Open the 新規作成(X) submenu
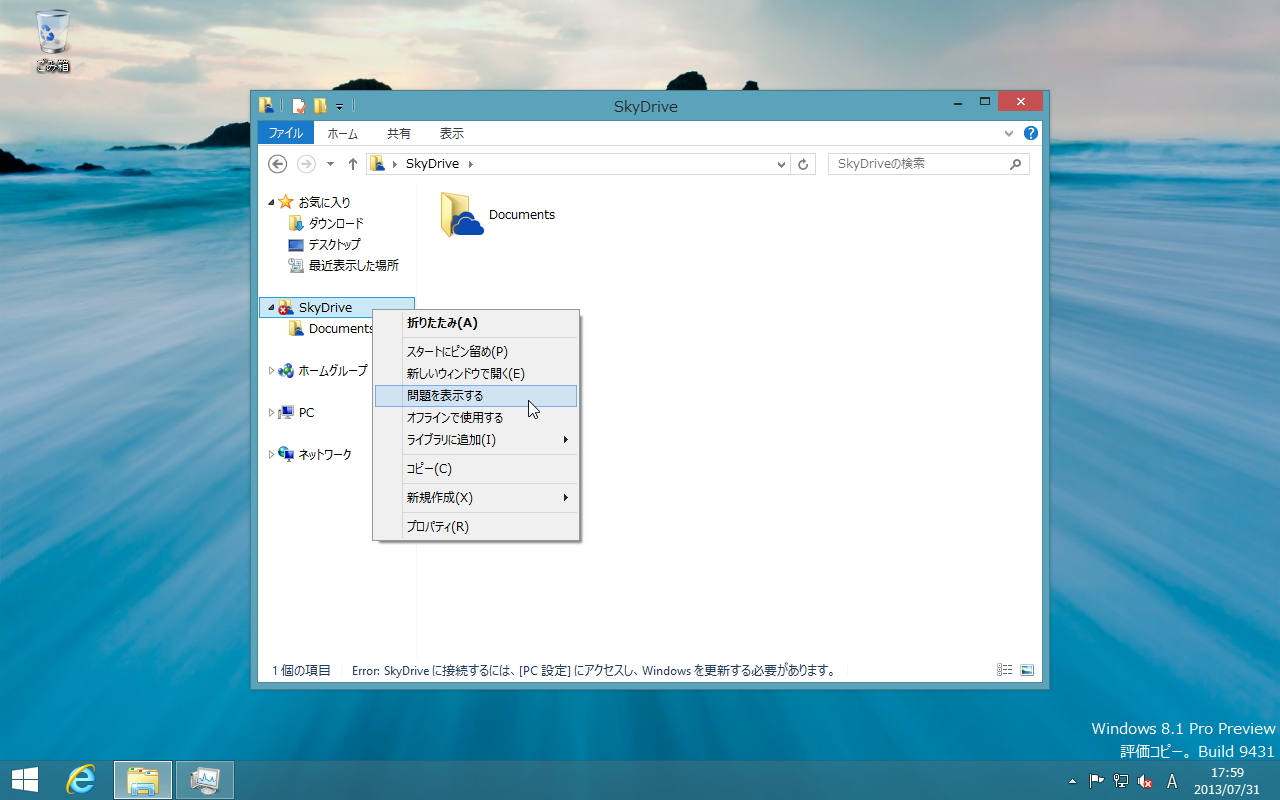The width and height of the screenshot is (1280, 800). (x=476, y=498)
